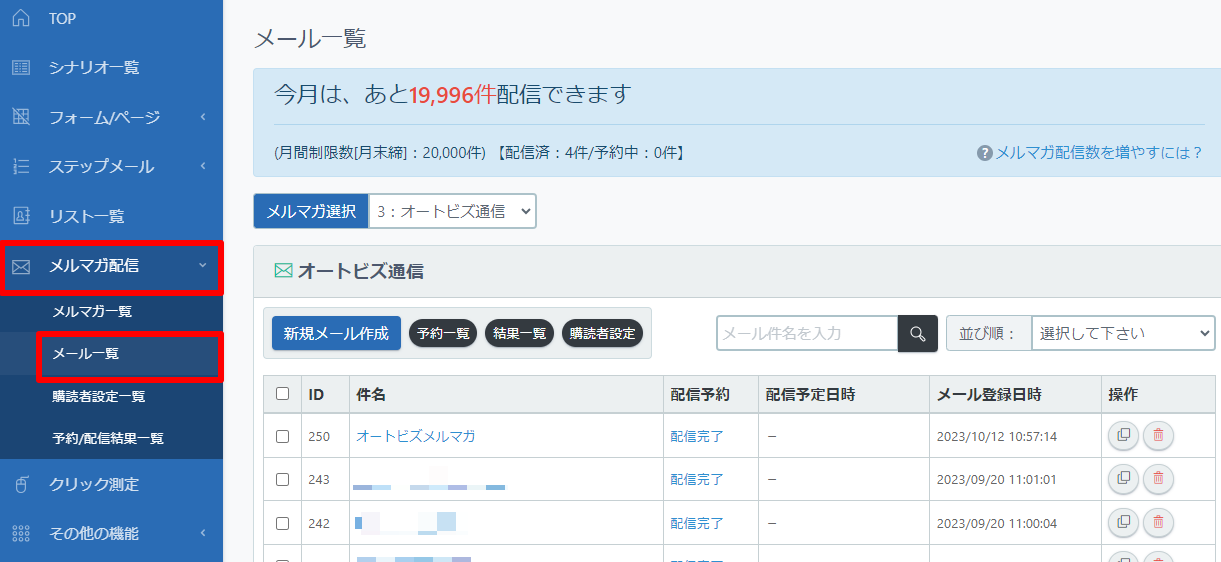This screenshot has width=1221, height=562.
Task: Click the メール件名 search input field
Action: [806, 333]
